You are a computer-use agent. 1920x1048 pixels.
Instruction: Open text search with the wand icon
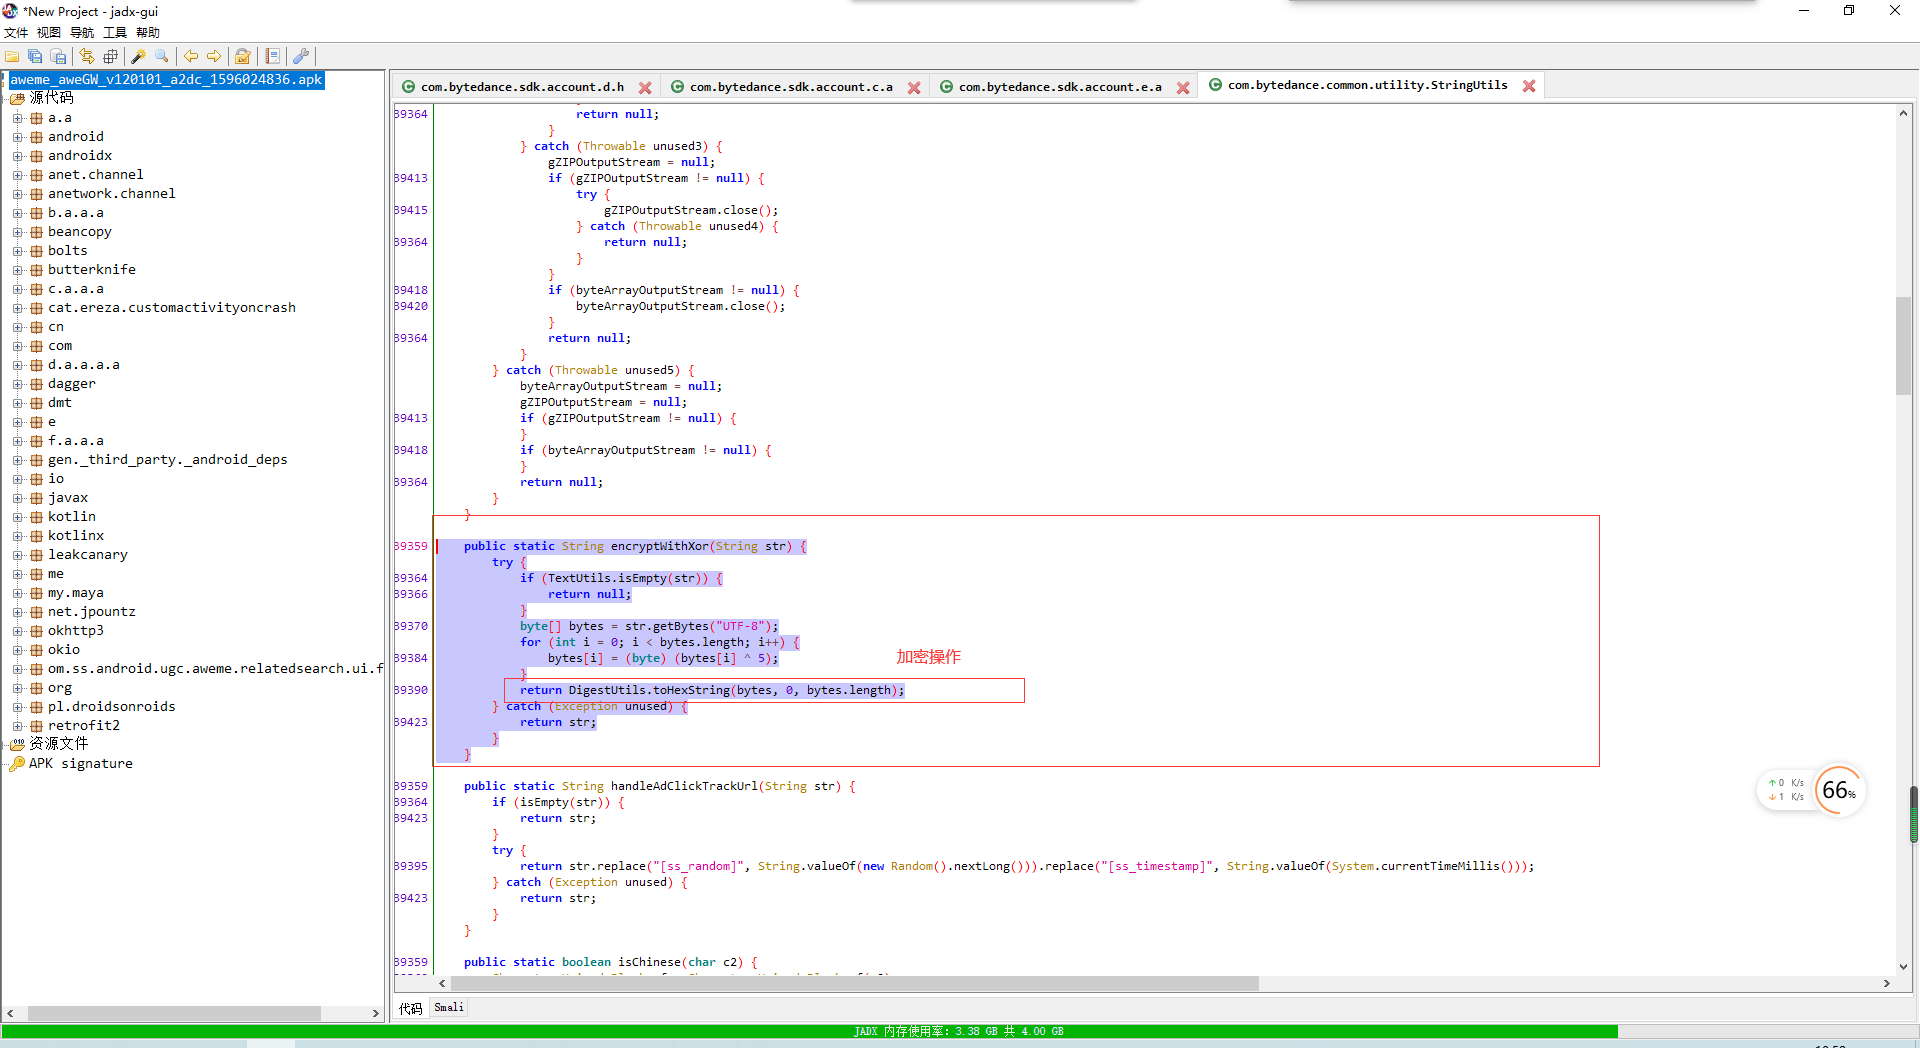[139, 57]
